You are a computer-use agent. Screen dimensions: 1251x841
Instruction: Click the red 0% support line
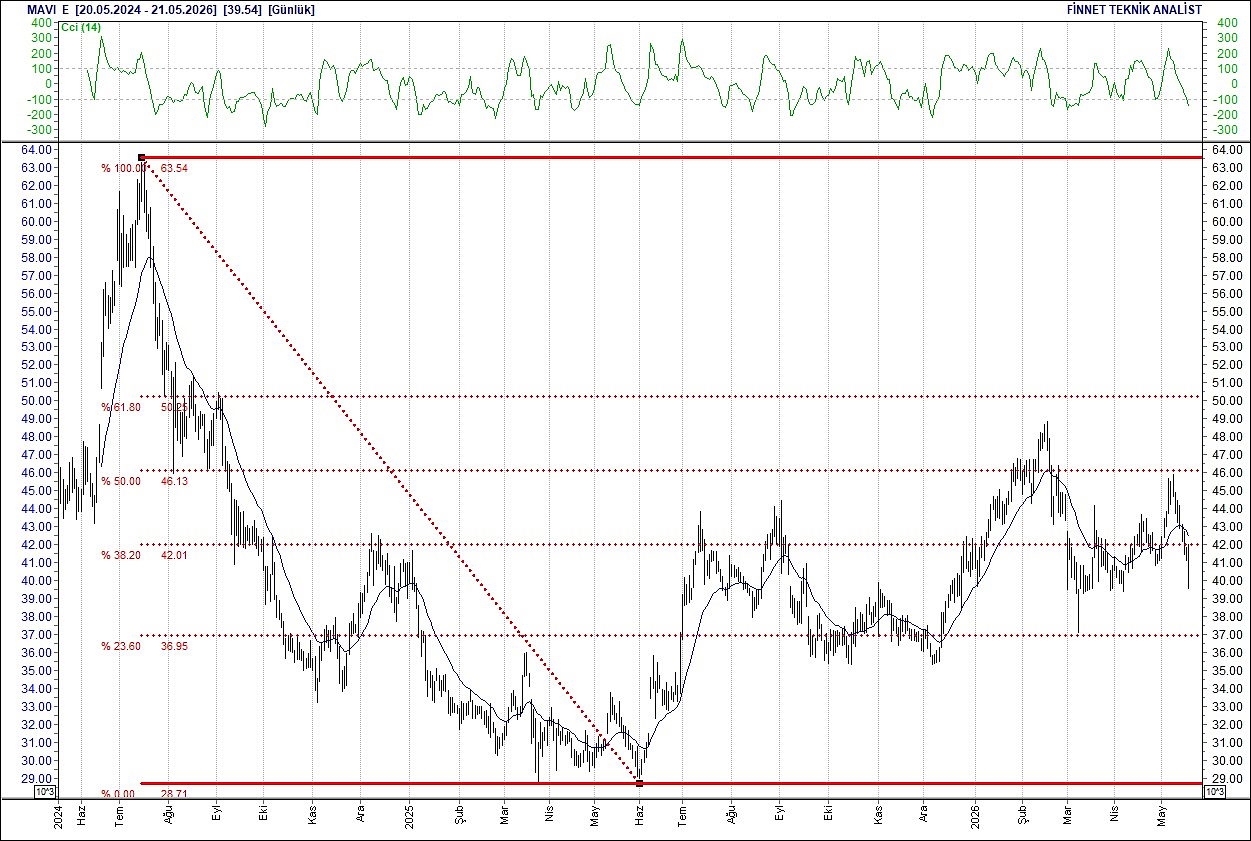point(672,783)
